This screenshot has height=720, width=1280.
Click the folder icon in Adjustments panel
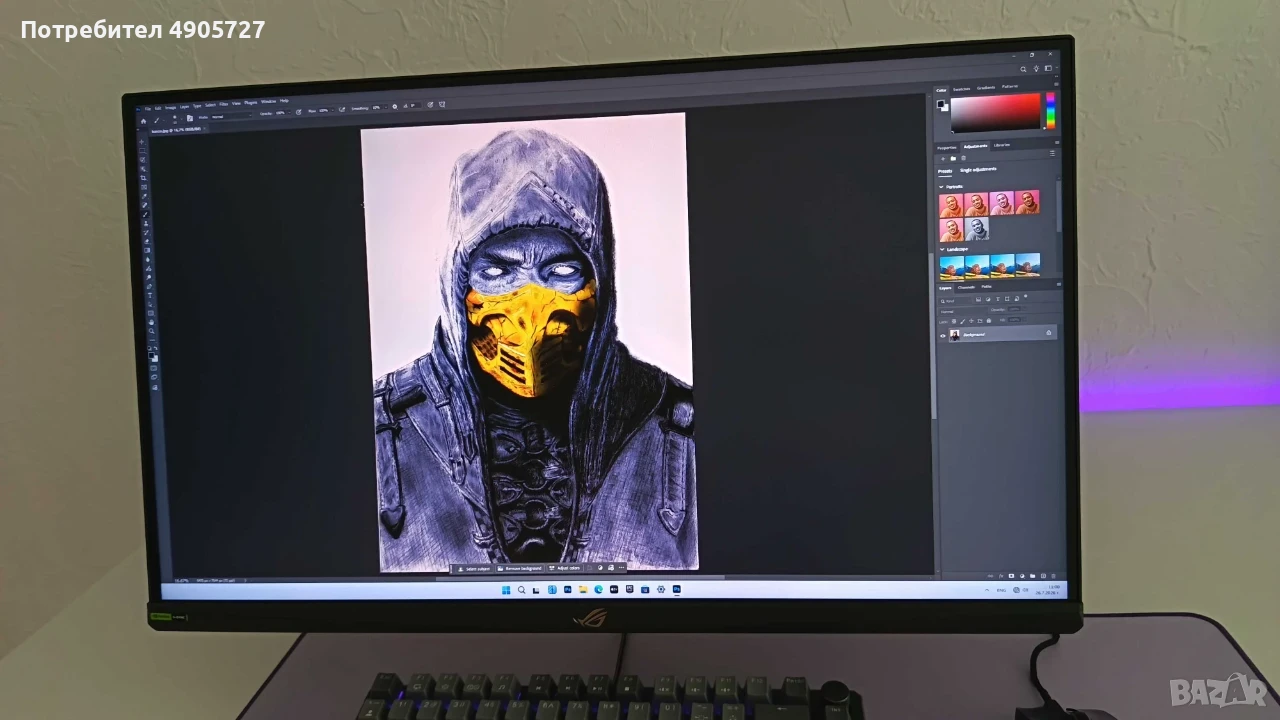[x=953, y=158]
